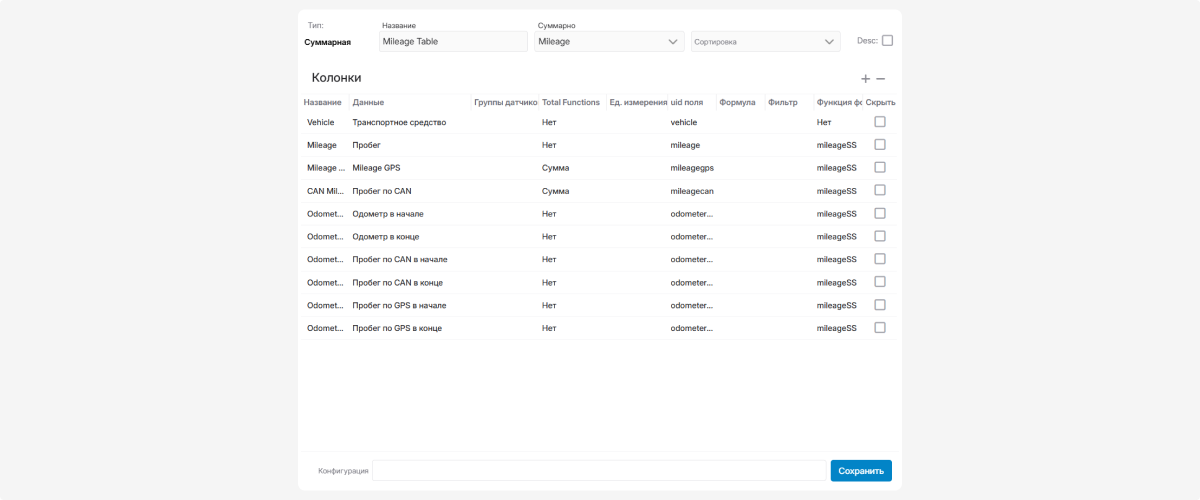Click the Название field containing Mileage Table
Viewport: 1200px width, 500px height.
pyautogui.click(x=453, y=42)
